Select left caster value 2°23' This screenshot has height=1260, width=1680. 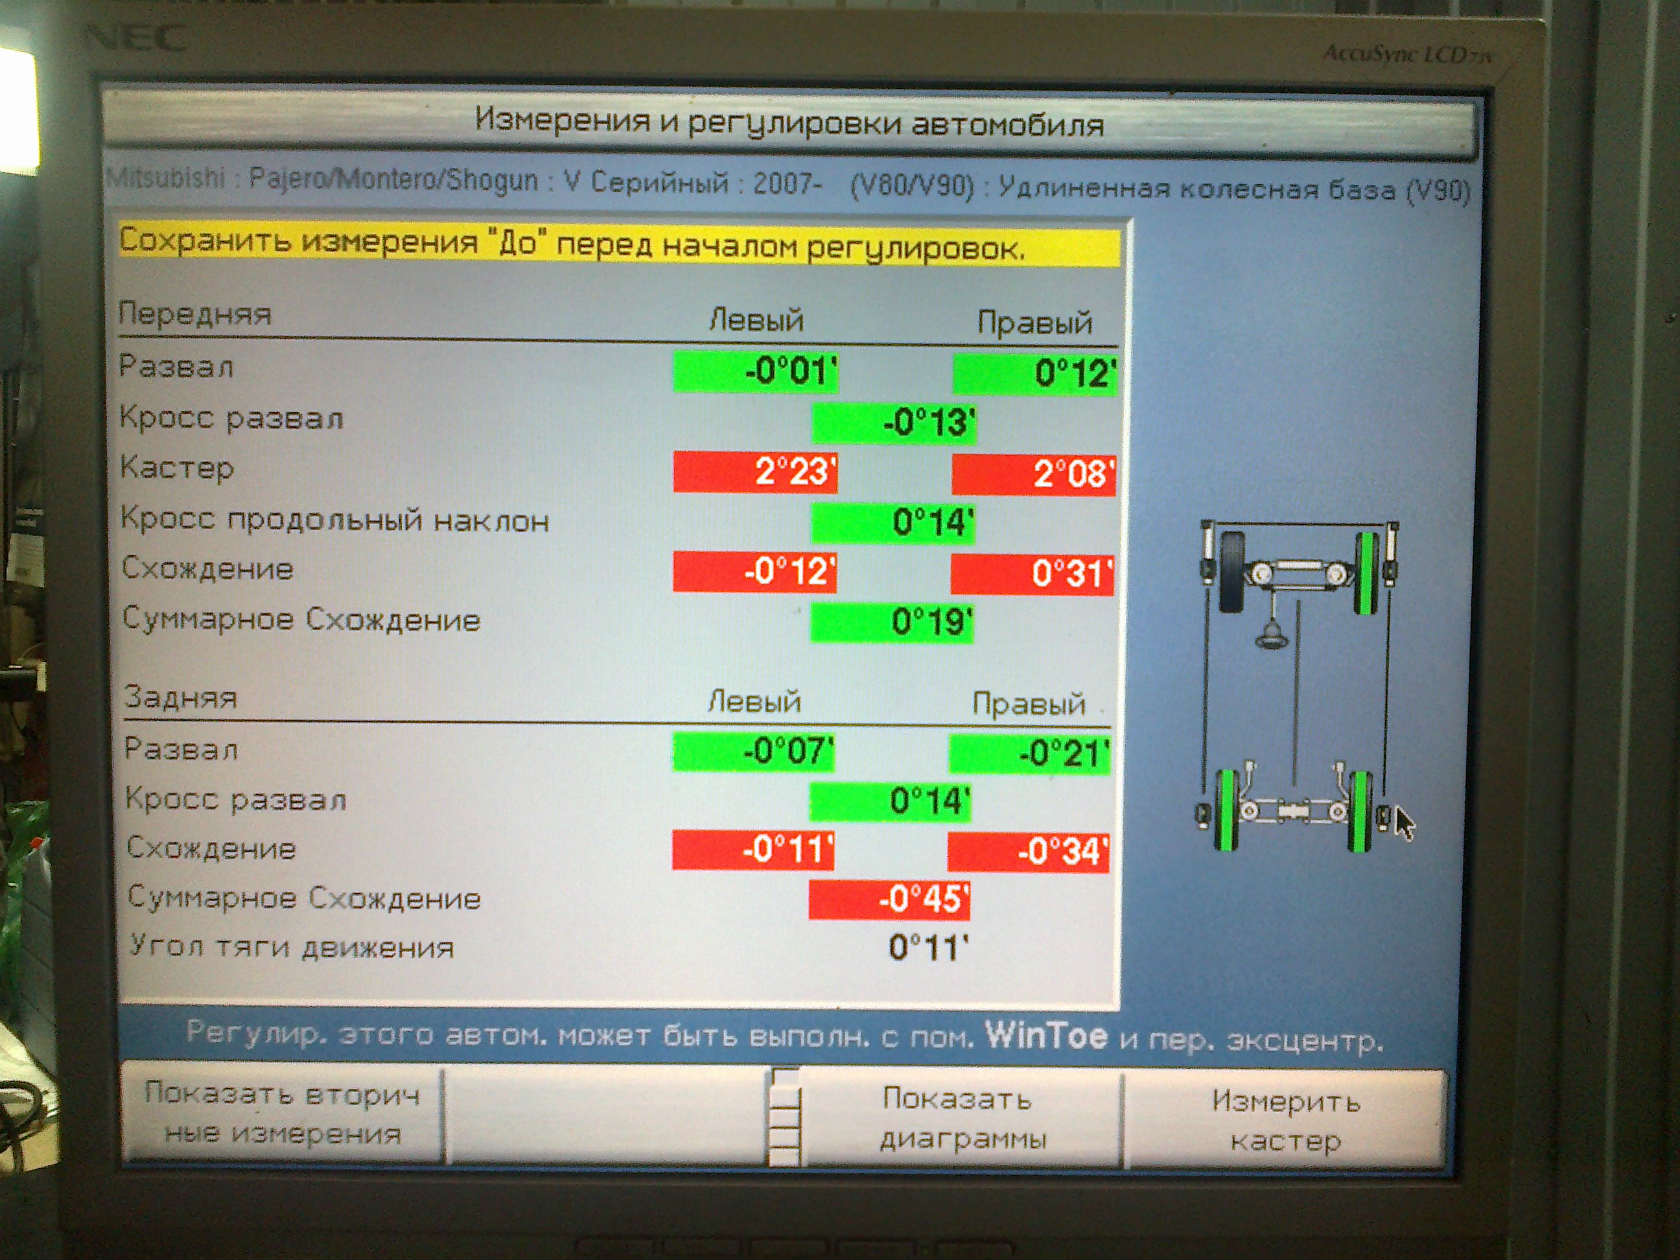point(755,471)
